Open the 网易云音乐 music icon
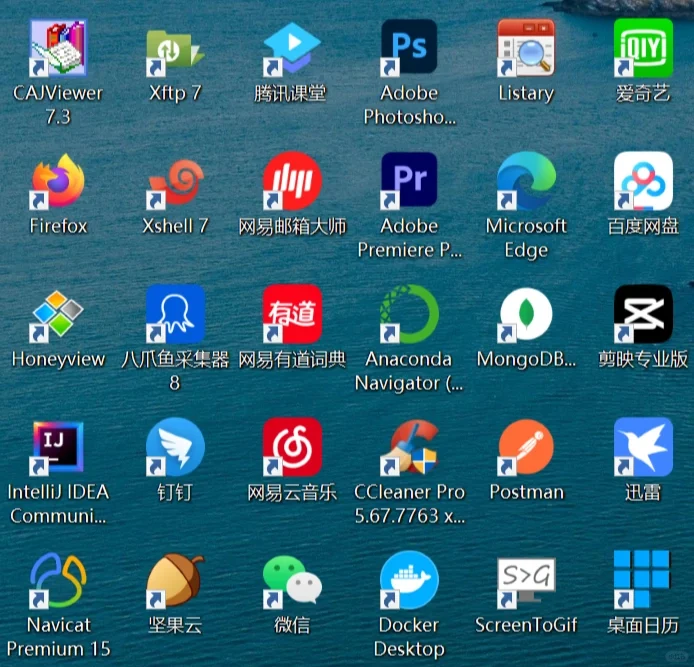Viewport: 694px width, 667px height. 292,447
